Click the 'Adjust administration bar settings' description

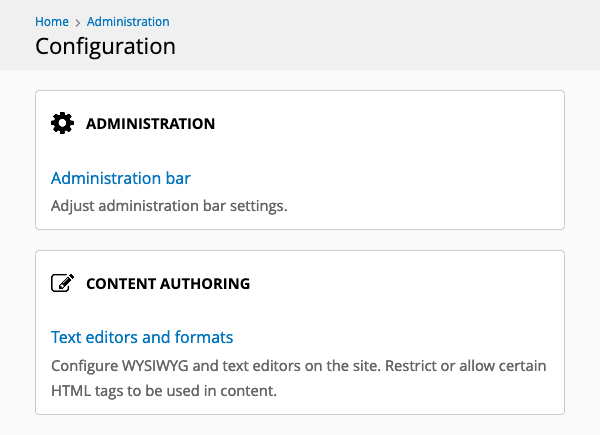point(169,206)
